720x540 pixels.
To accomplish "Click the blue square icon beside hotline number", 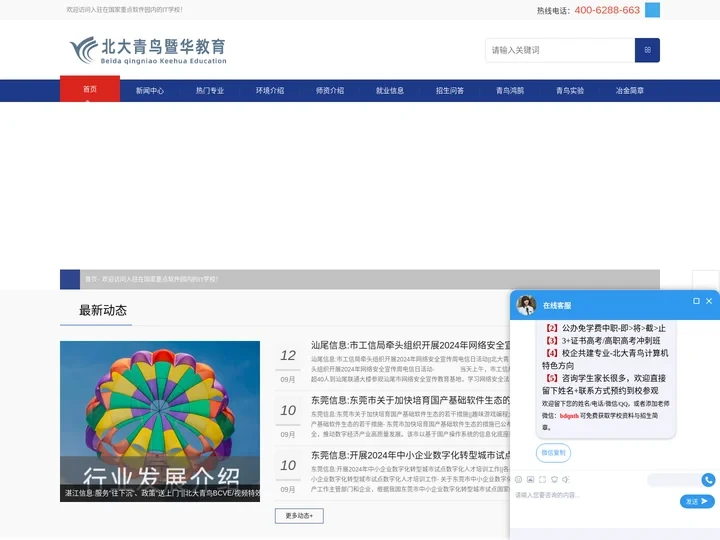I will point(652,10).
